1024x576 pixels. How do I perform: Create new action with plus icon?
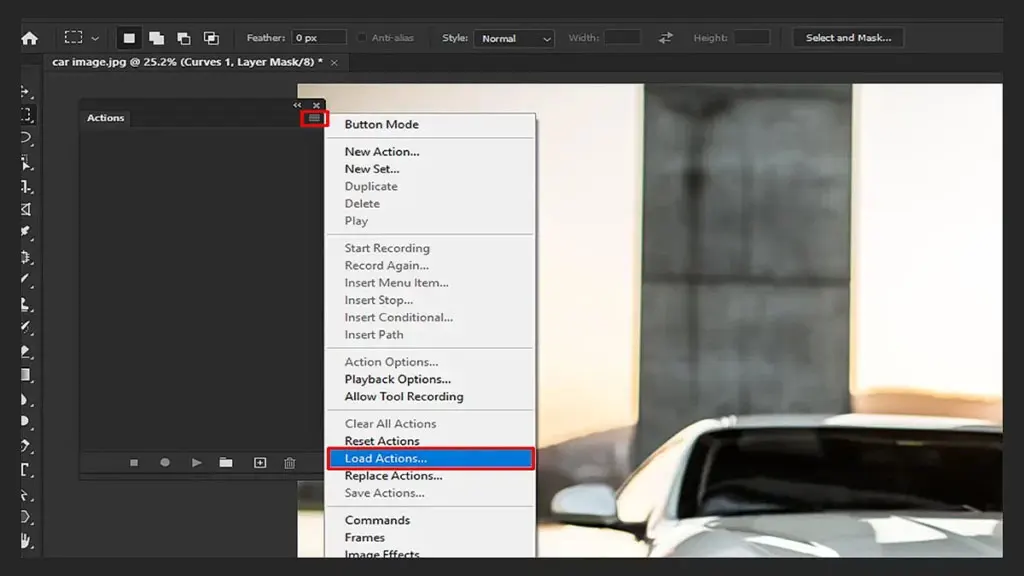coord(260,462)
